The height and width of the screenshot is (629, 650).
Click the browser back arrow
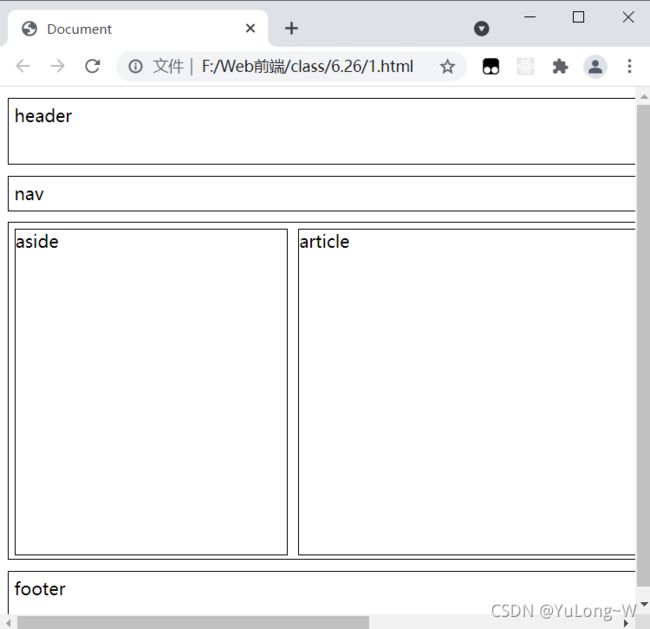(23, 66)
